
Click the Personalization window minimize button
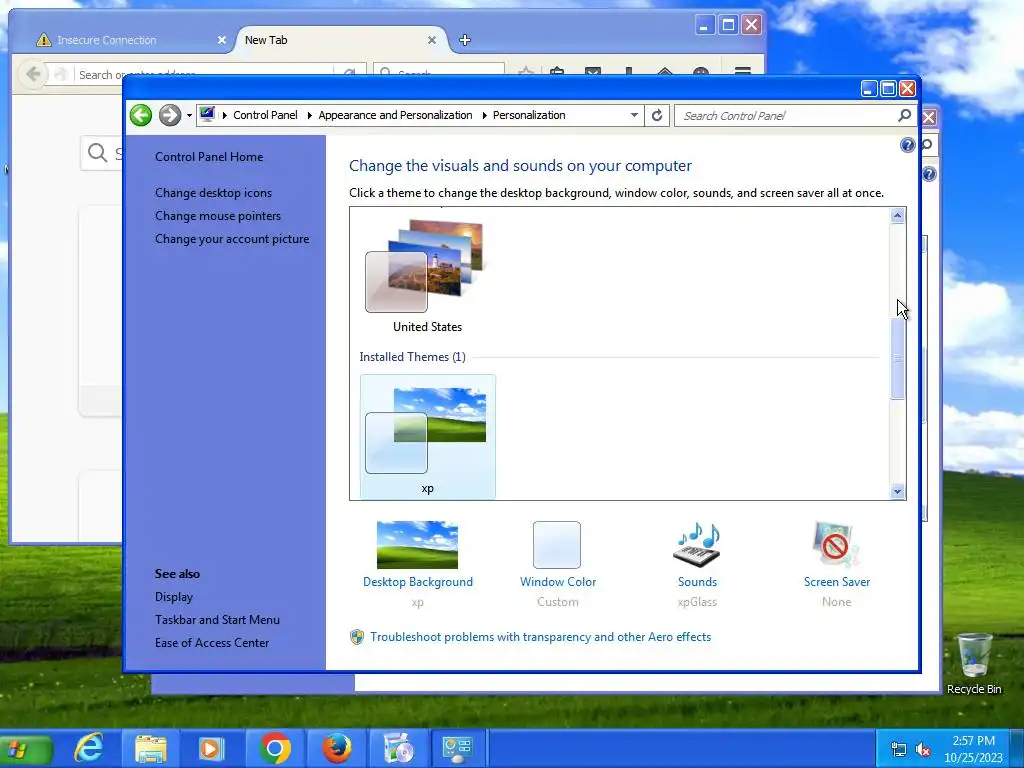(869, 89)
